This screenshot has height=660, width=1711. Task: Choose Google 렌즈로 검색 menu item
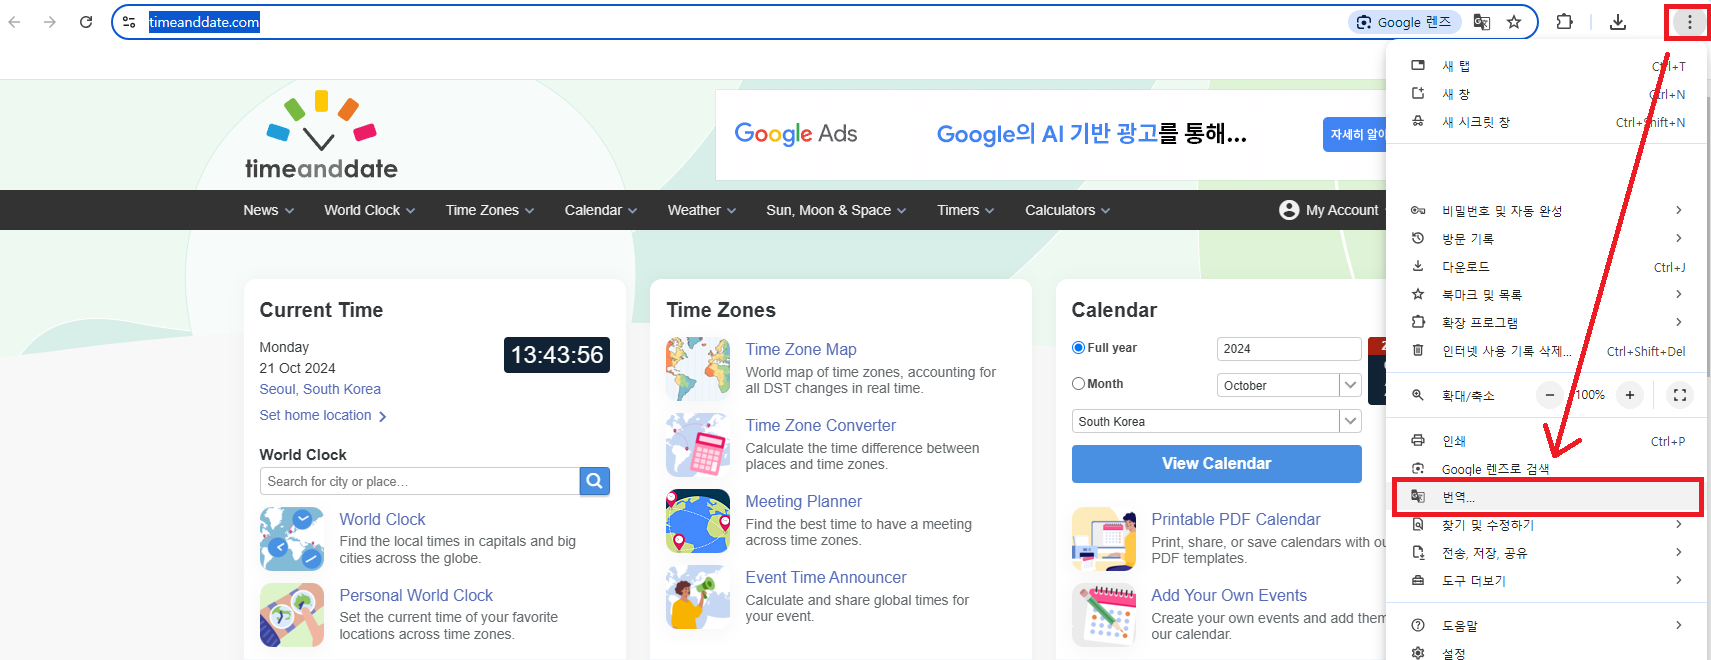1547,468
